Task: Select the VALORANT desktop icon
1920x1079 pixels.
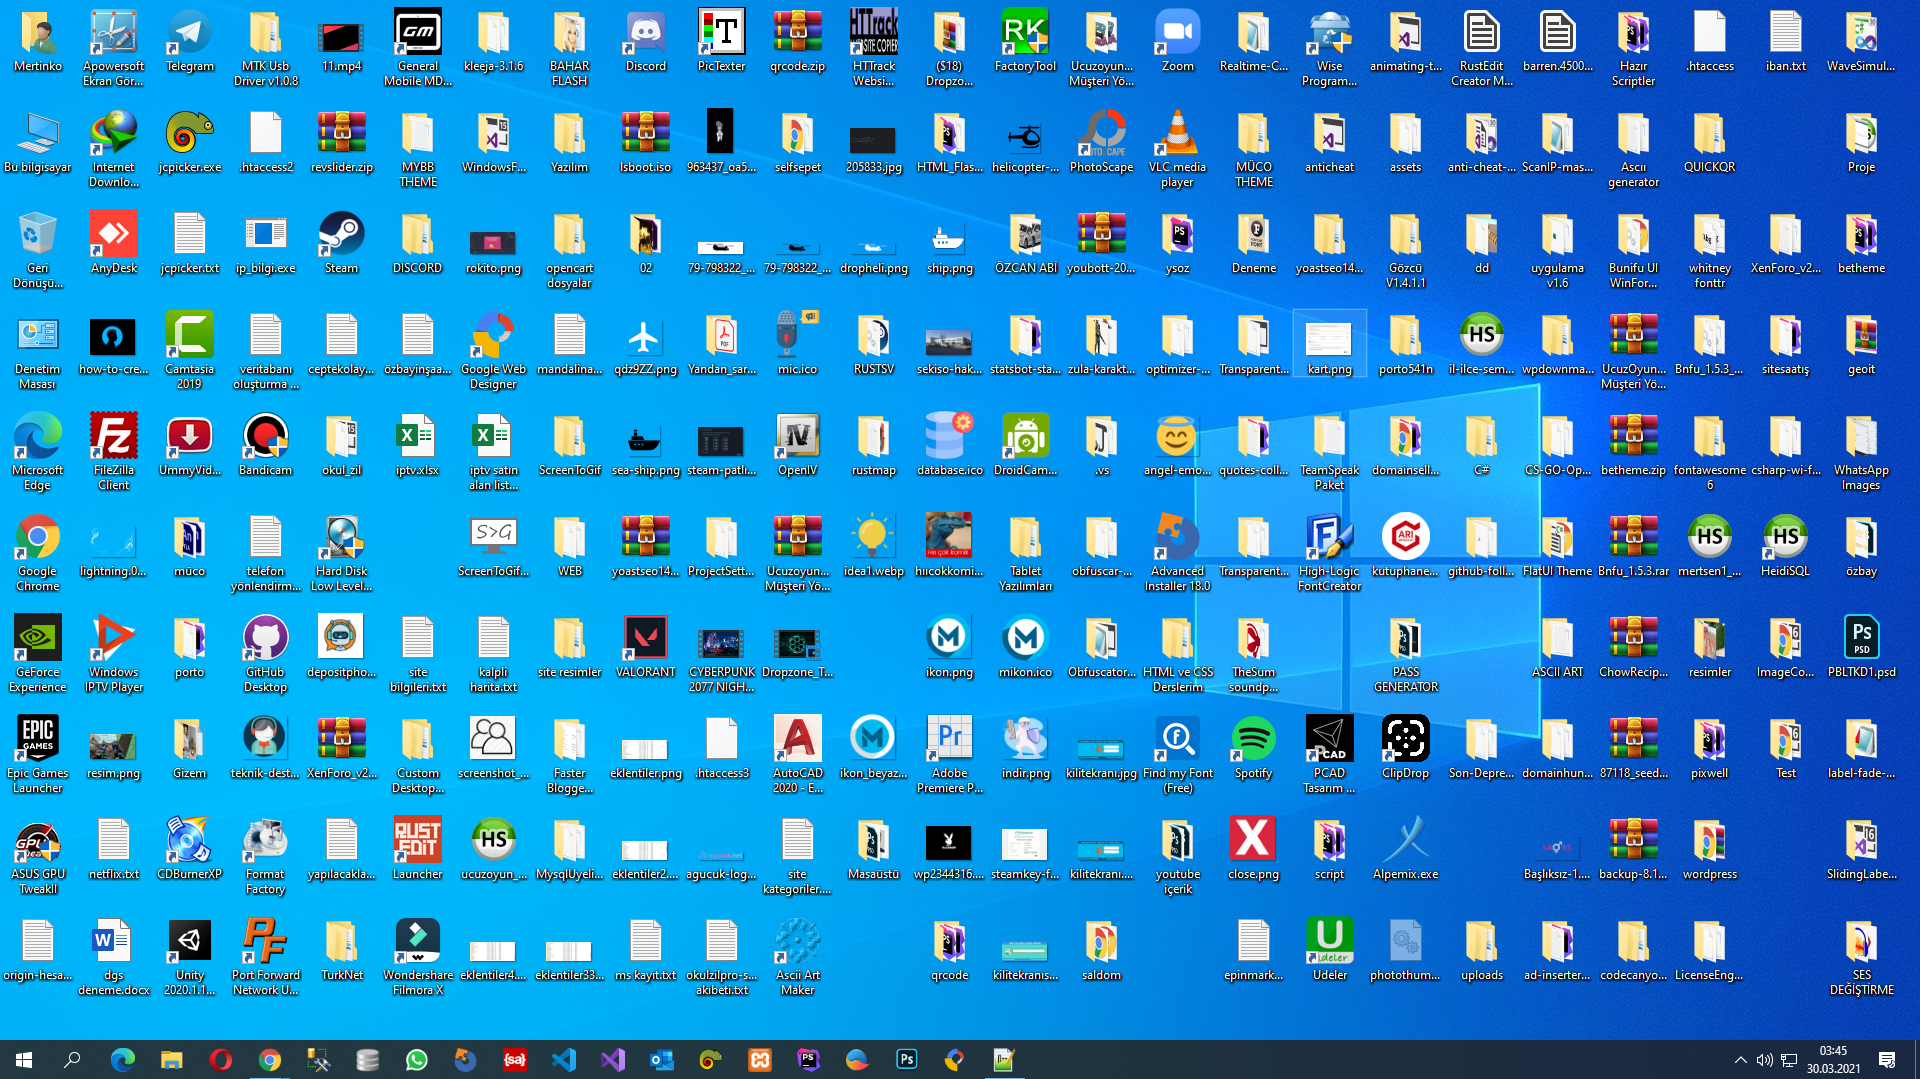Action: (x=646, y=648)
